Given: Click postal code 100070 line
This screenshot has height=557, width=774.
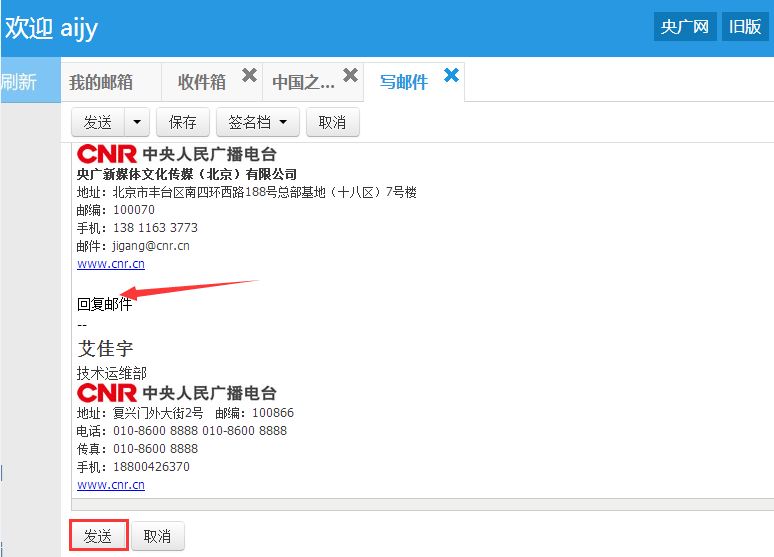Looking at the screenshot, I should click(116, 210).
